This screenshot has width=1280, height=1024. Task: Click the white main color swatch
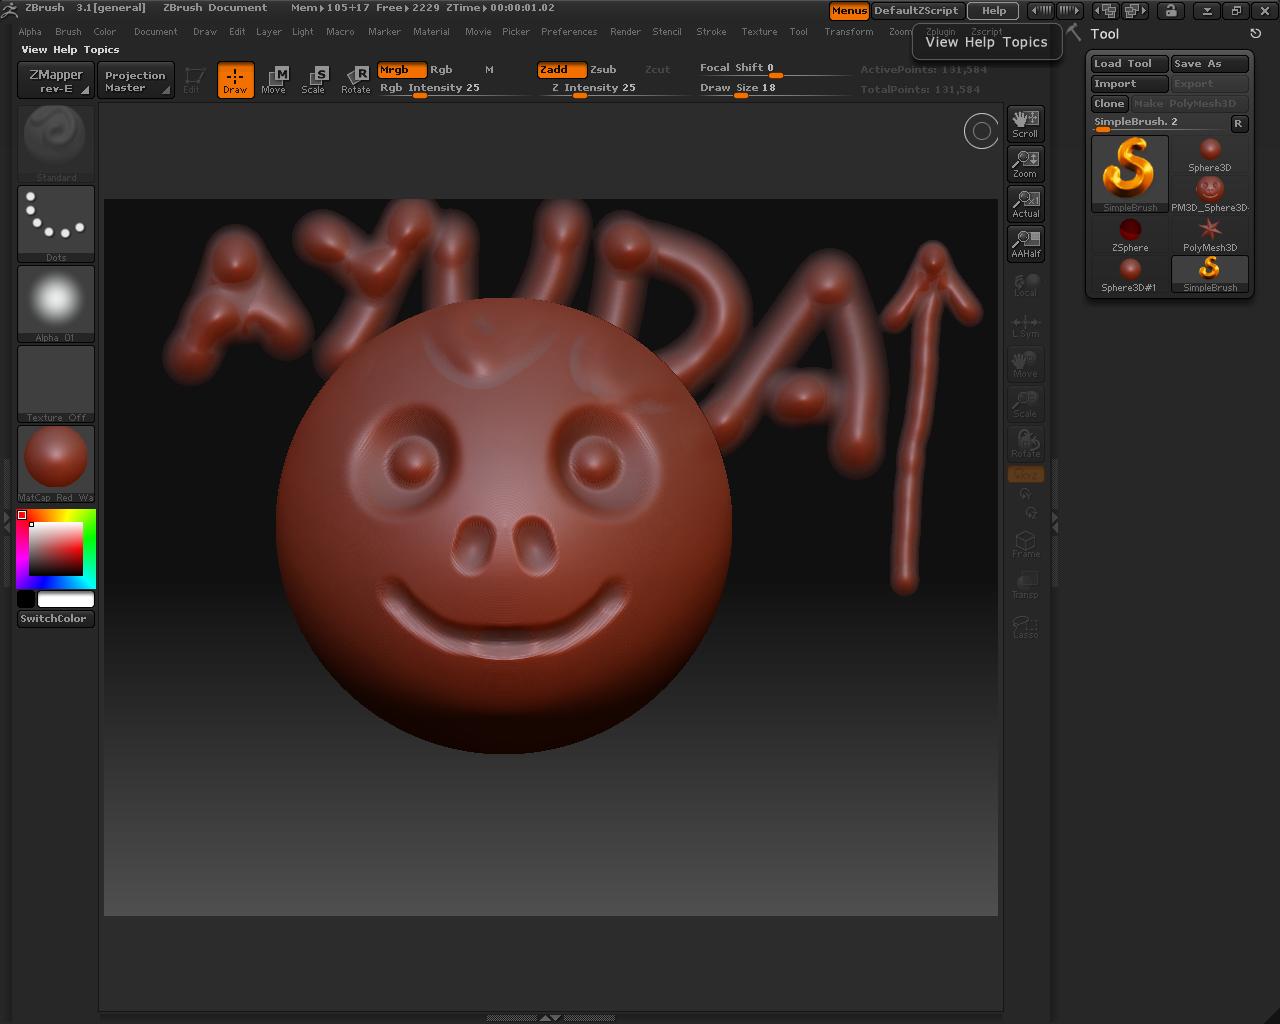tap(66, 599)
